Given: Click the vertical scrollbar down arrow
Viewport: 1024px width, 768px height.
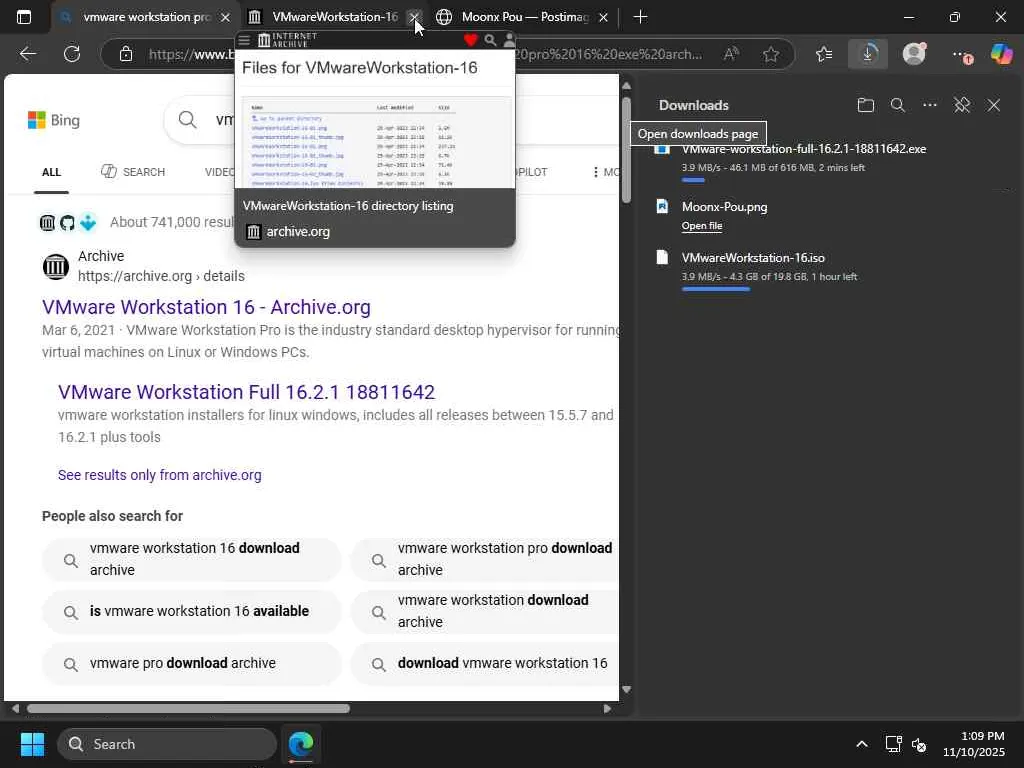Looking at the screenshot, I should 626,690.
